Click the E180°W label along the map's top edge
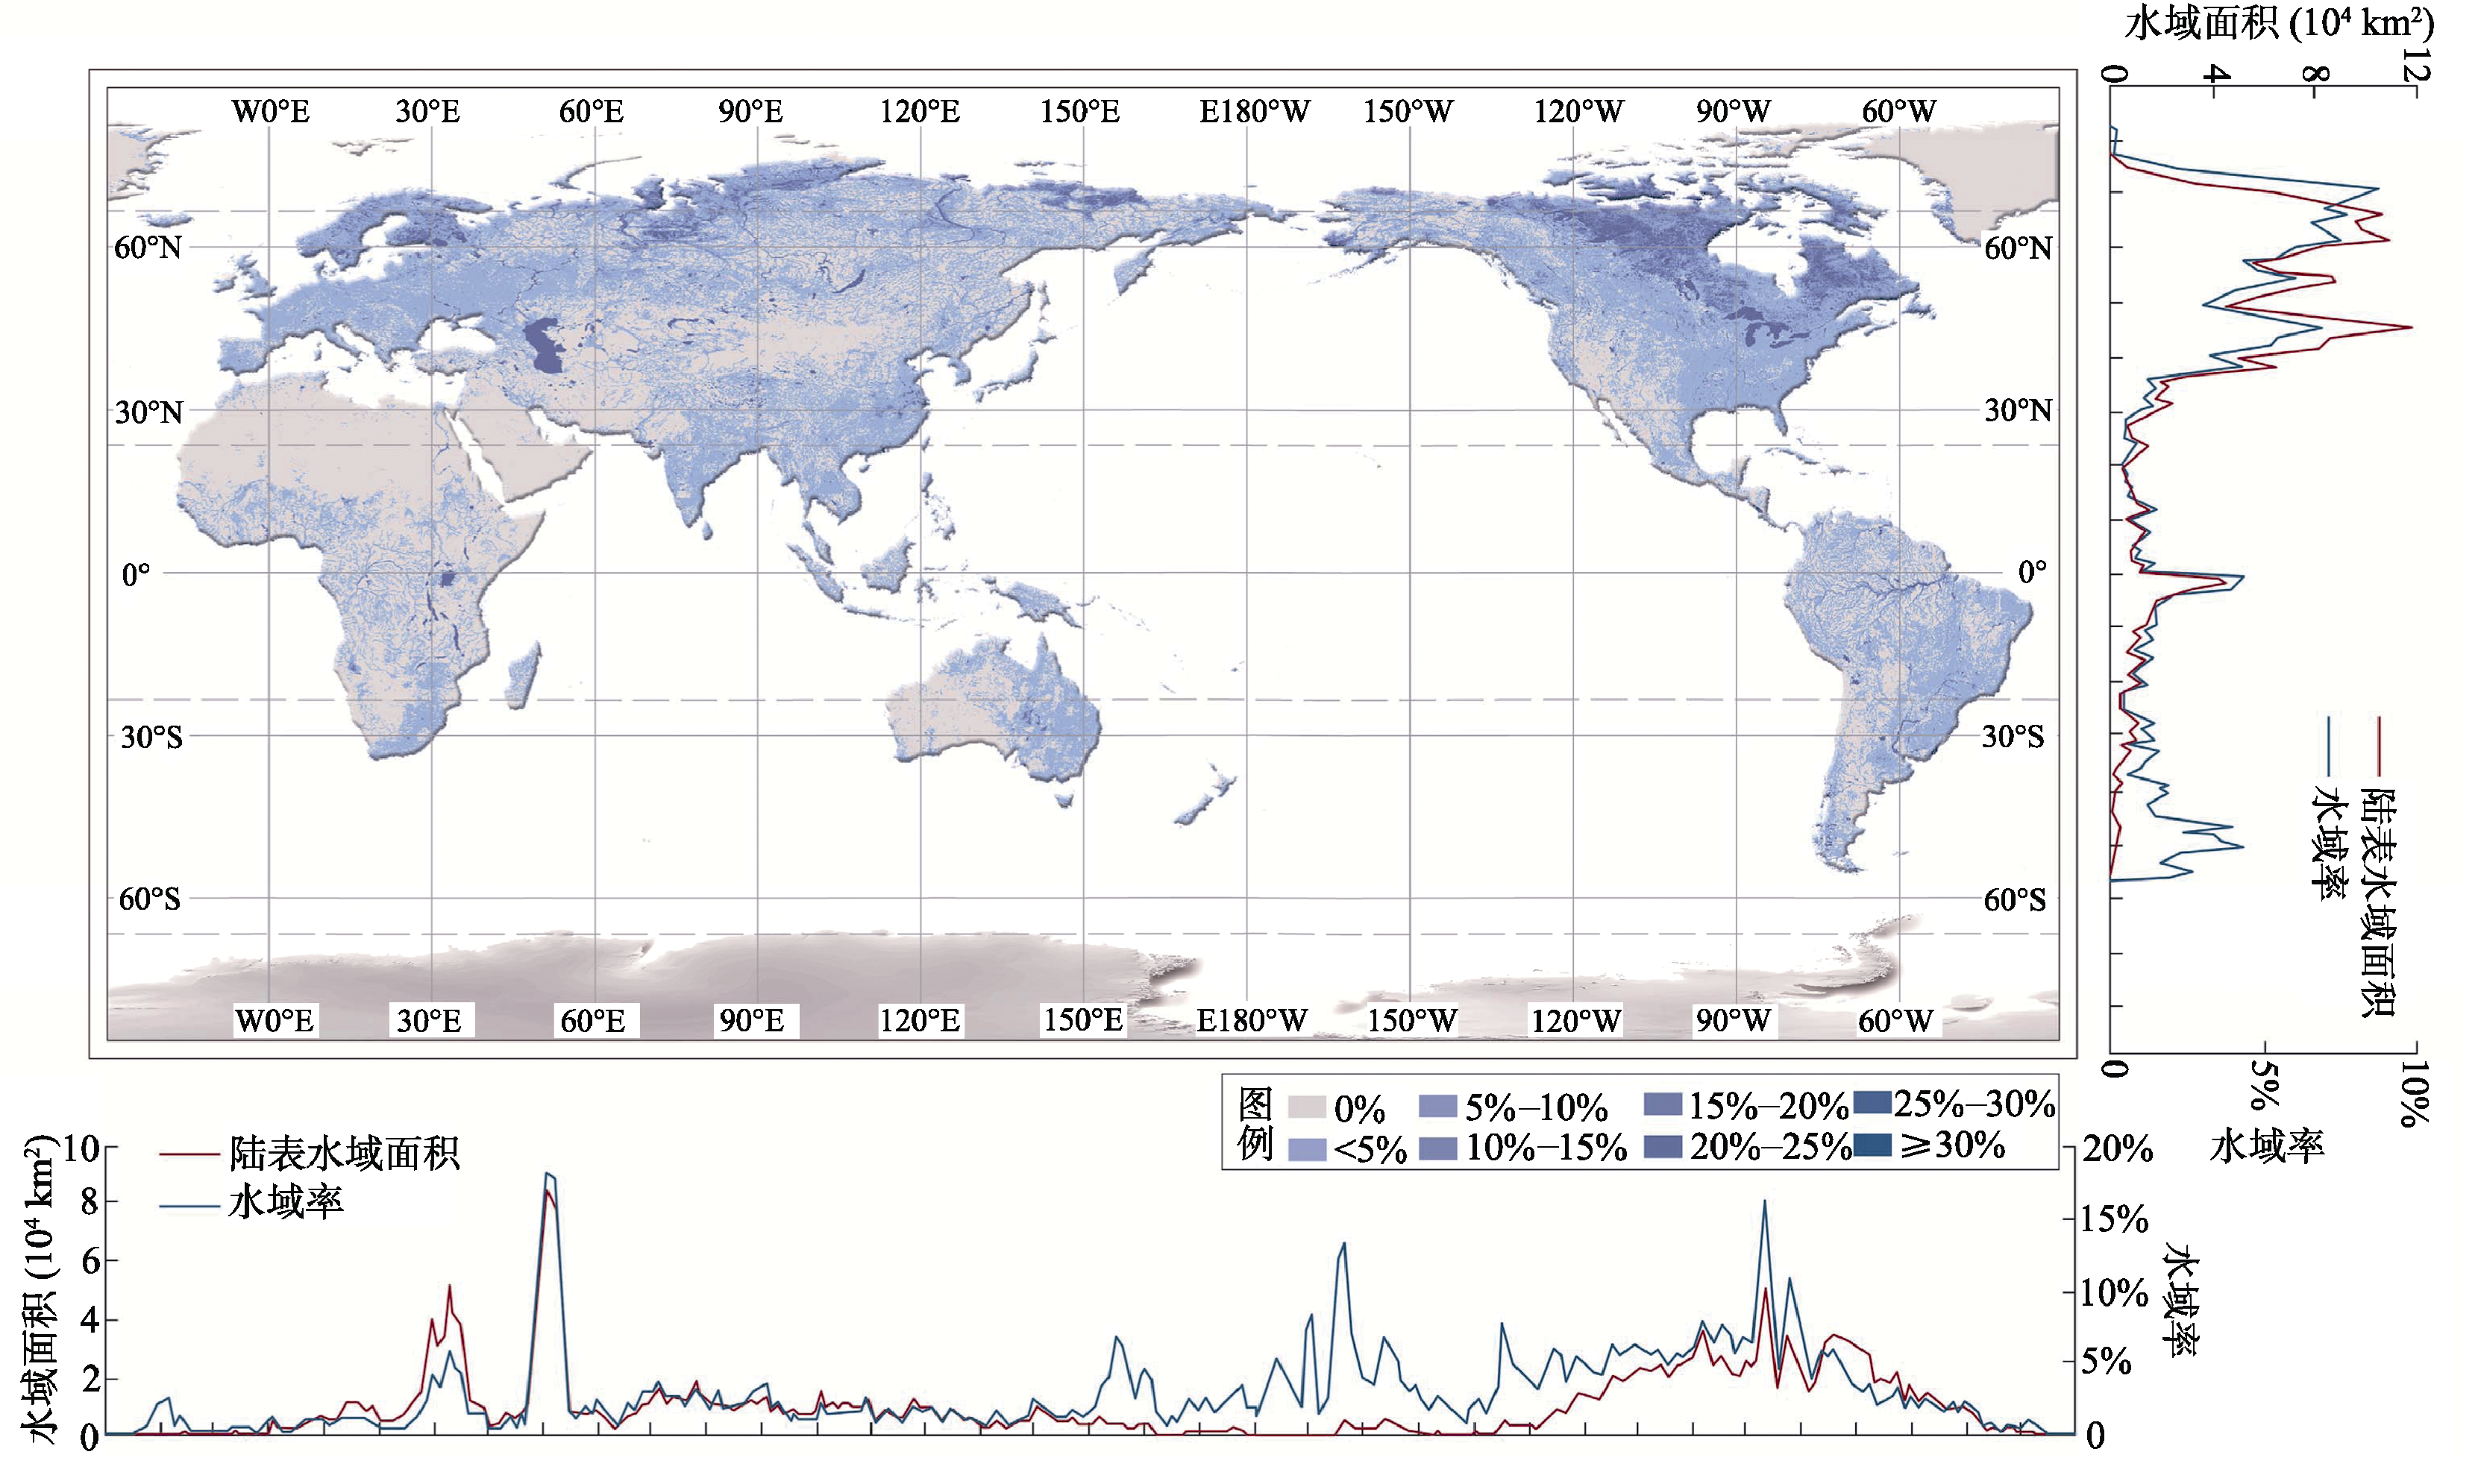The width and height of the screenshot is (2481, 1484). point(1255,111)
